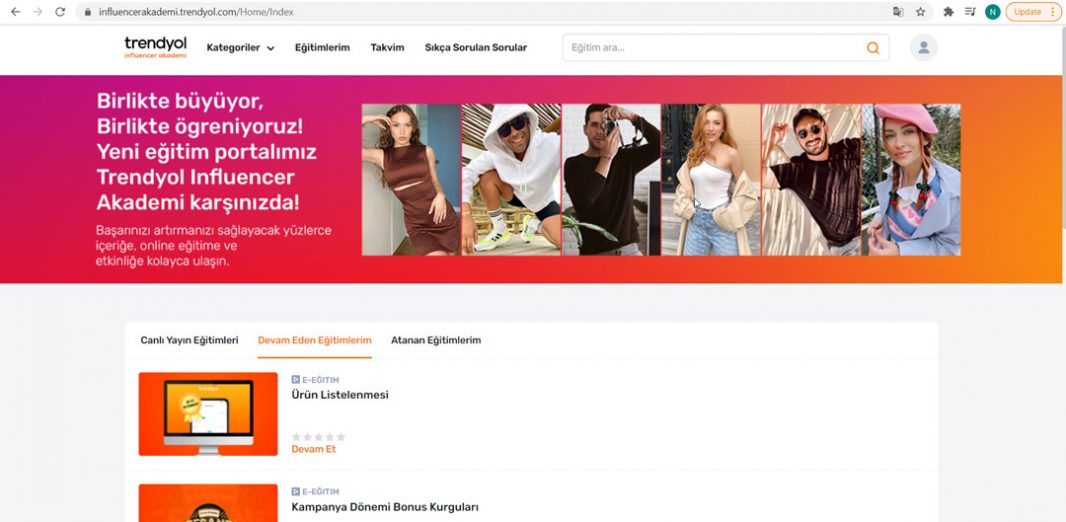Viewport: 1066px width, 522px height.
Task: Reload the Trendyol page
Action: coord(60,12)
